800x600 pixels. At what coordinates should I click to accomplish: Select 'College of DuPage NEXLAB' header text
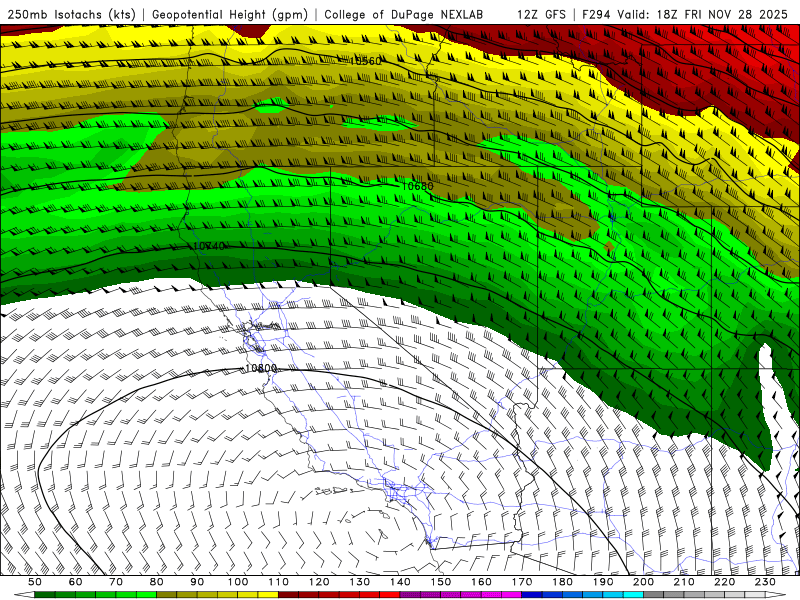point(403,14)
